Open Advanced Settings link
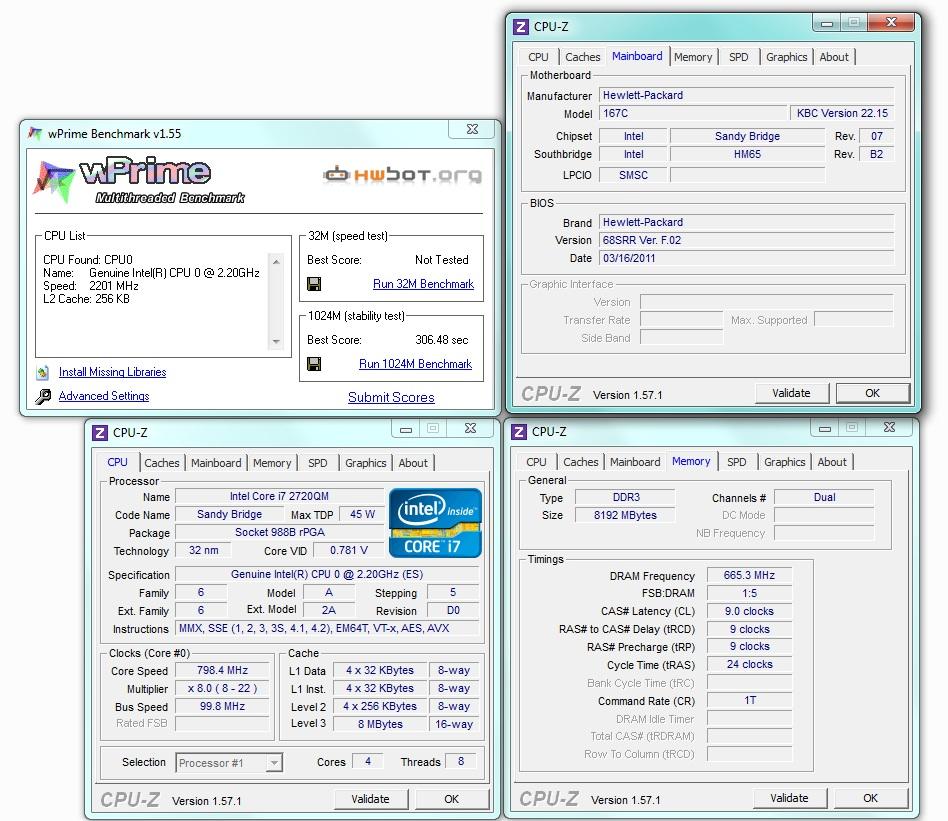 coord(104,396)
